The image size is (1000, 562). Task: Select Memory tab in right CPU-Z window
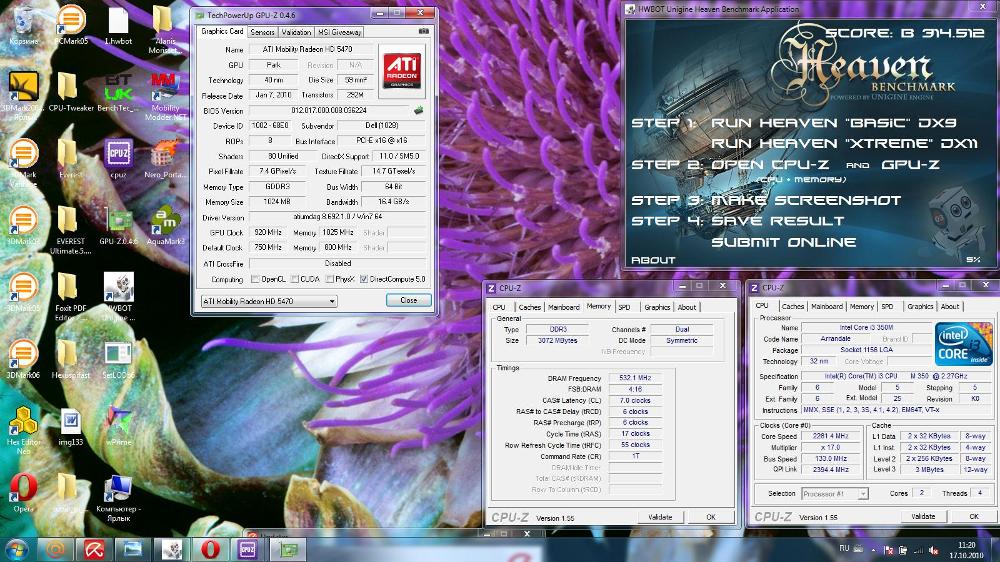click(862, 306)
